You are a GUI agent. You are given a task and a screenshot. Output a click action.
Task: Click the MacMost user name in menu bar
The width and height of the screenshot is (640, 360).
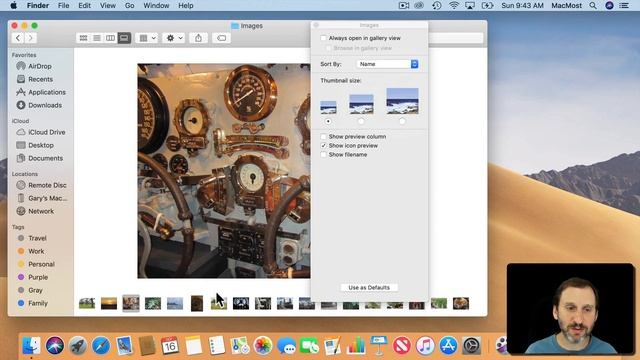coord(567,6)
